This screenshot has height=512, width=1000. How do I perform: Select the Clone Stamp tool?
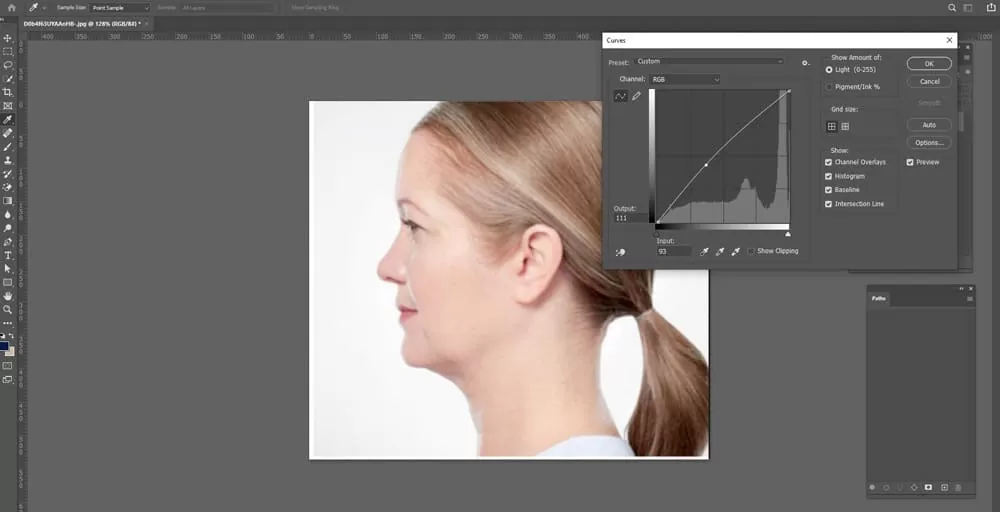[8, 160]
